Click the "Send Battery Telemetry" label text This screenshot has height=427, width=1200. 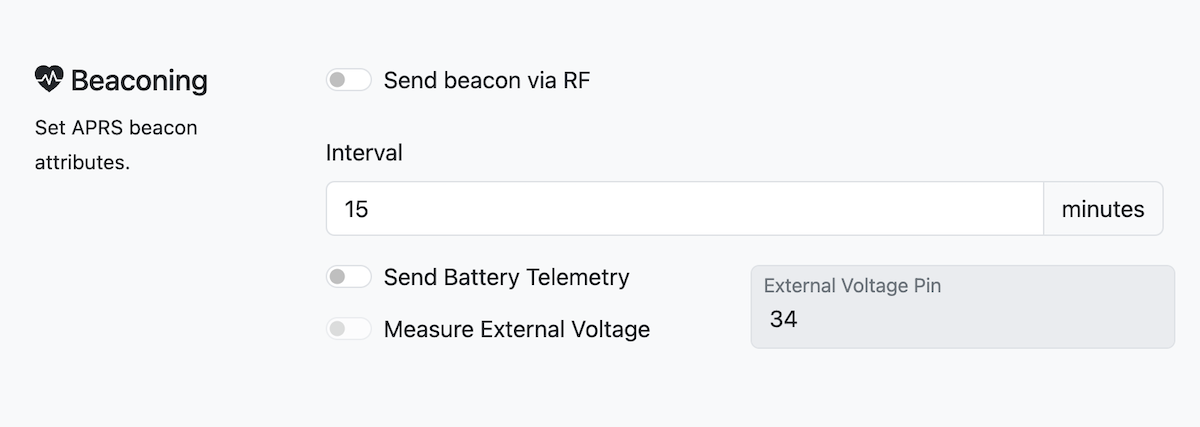[506, 277]
